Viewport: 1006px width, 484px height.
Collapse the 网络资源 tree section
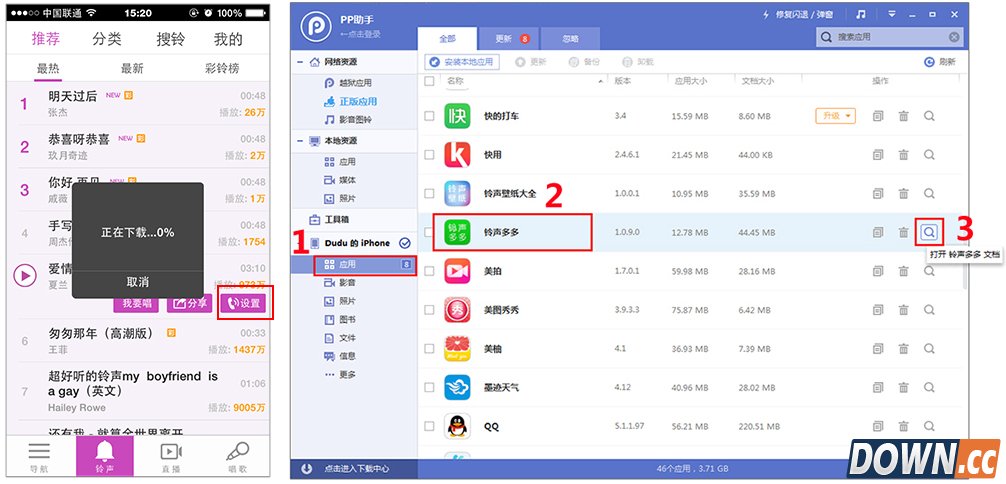point(300,62)
